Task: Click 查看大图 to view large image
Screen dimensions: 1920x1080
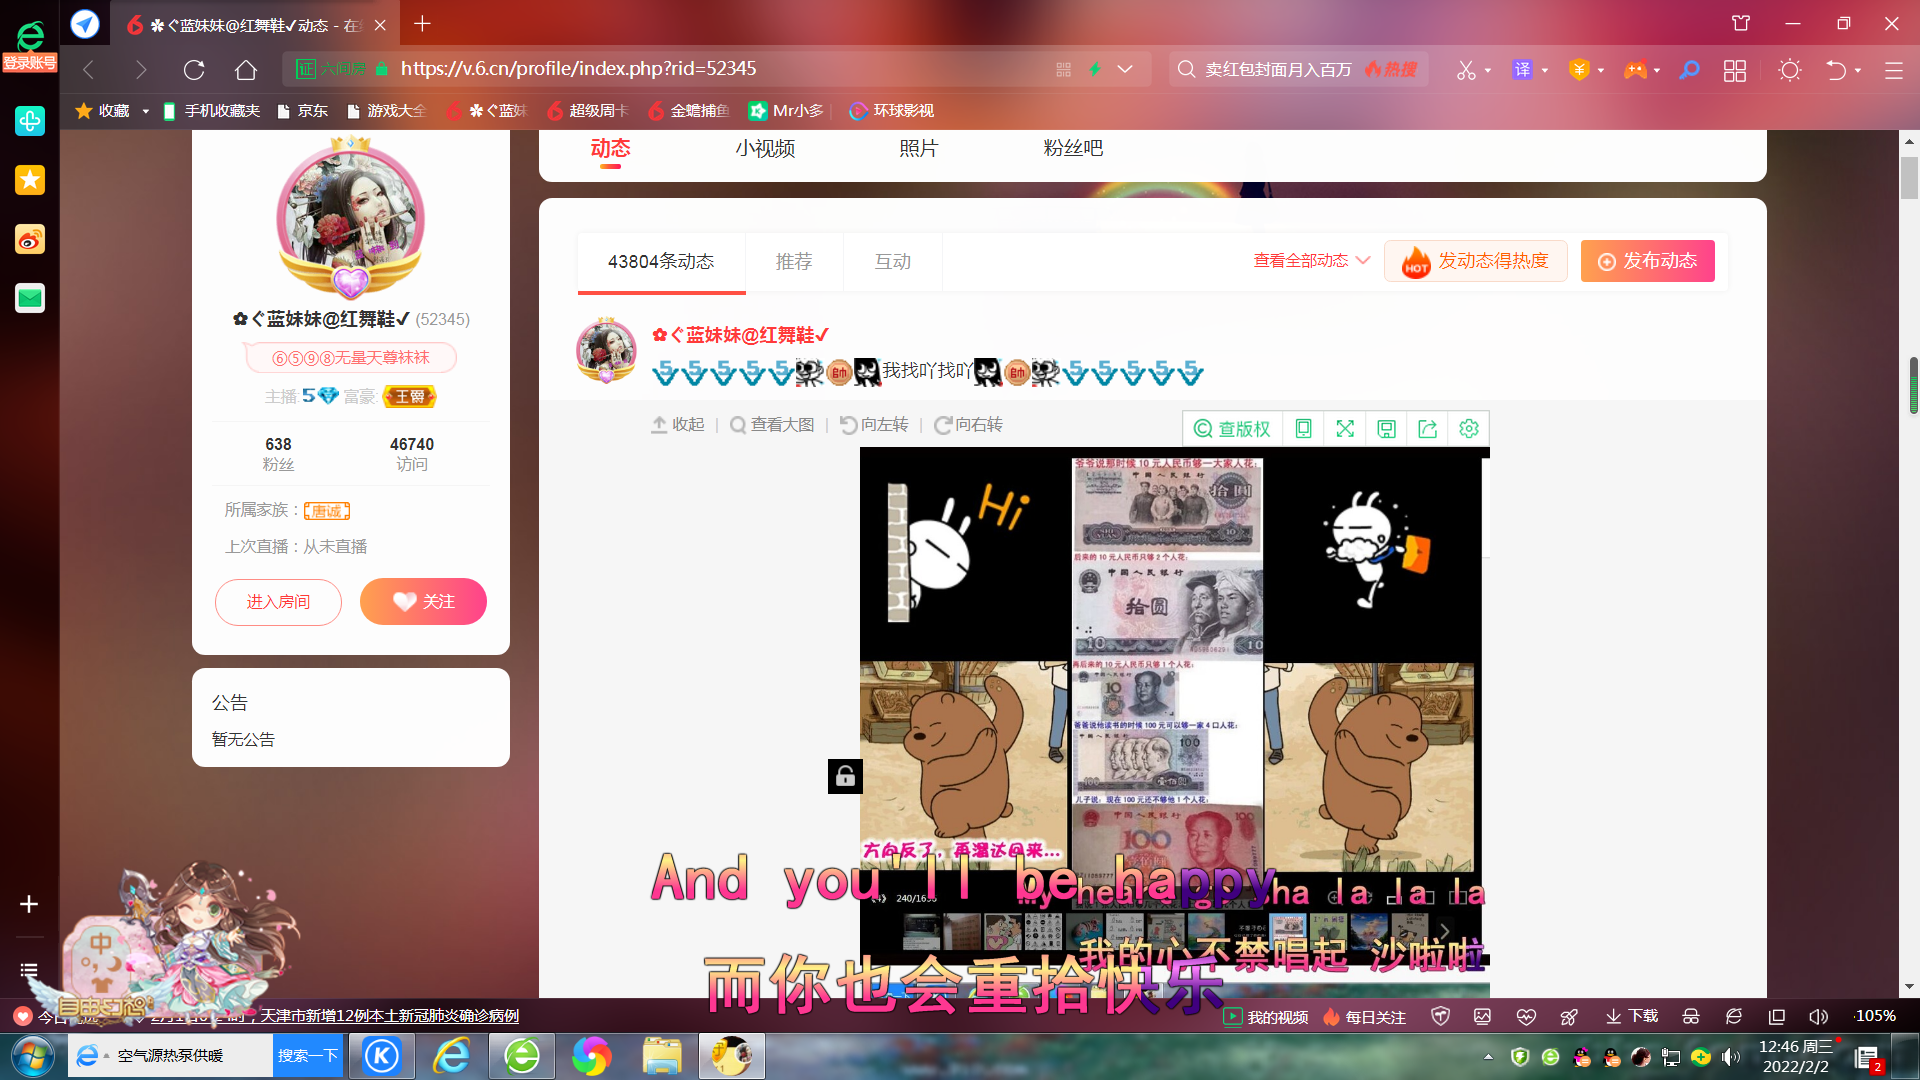Action: [772, 425]
